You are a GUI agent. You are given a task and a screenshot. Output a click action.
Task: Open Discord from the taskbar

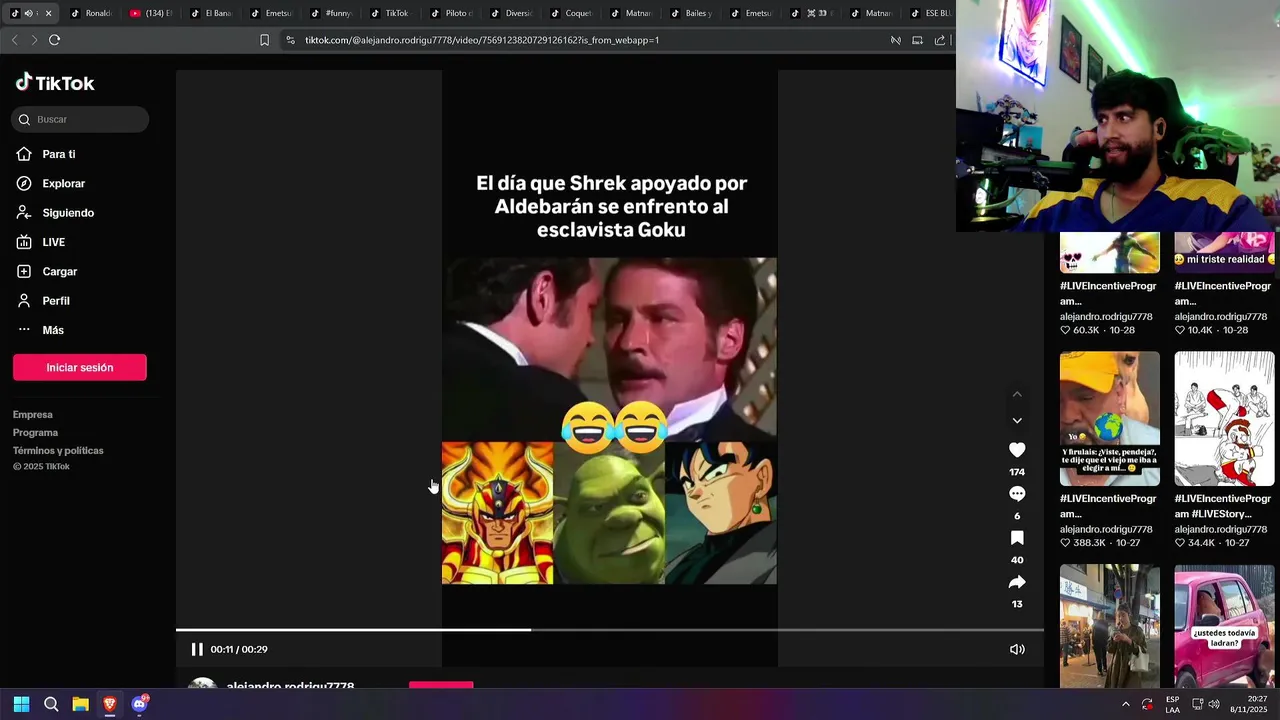click(x=140, y=704)
